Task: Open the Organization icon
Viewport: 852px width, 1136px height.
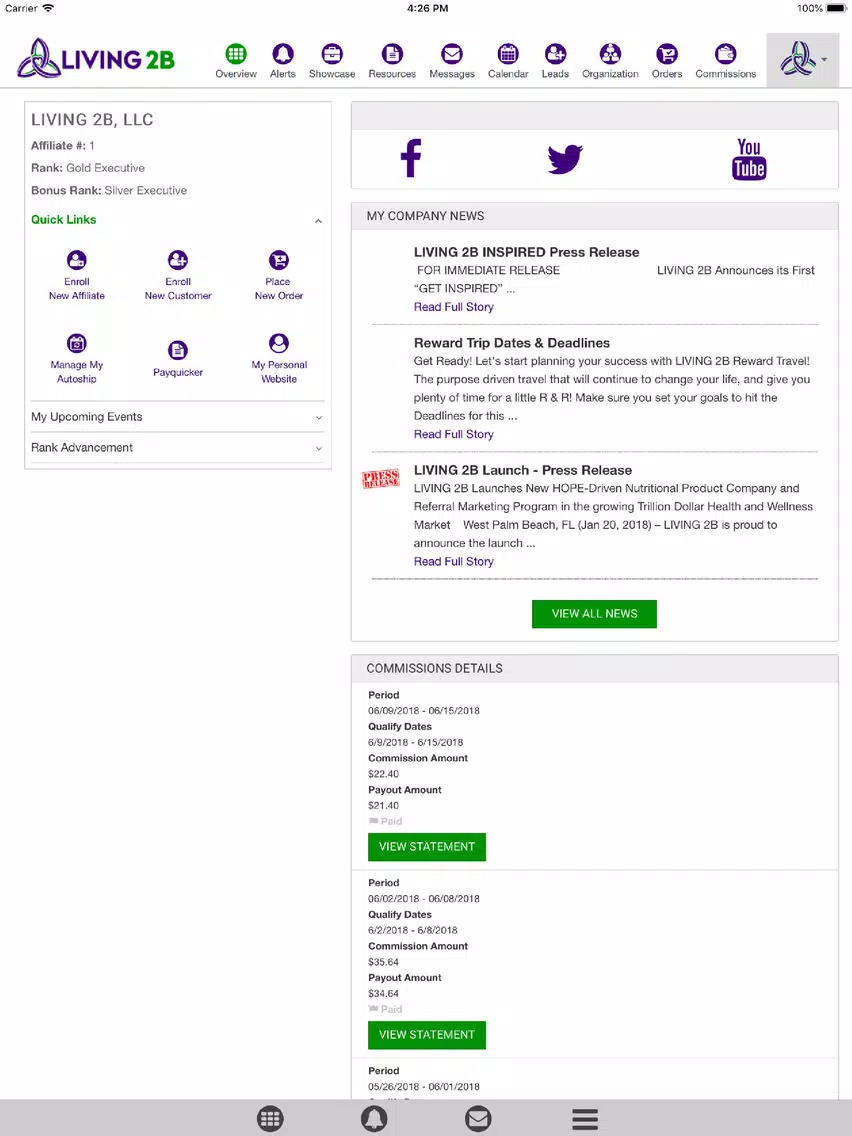Action: pos(610,61)
